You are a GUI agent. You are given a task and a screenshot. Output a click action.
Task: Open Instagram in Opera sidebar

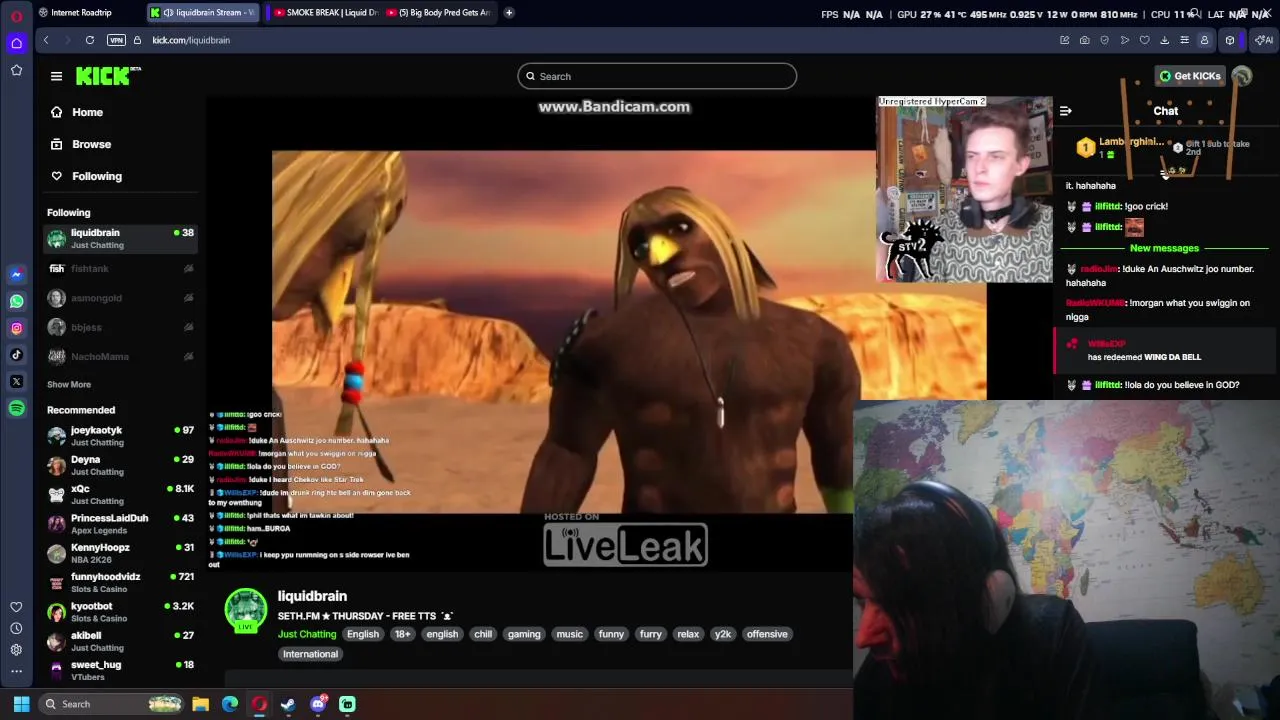[x=16, y=328]
